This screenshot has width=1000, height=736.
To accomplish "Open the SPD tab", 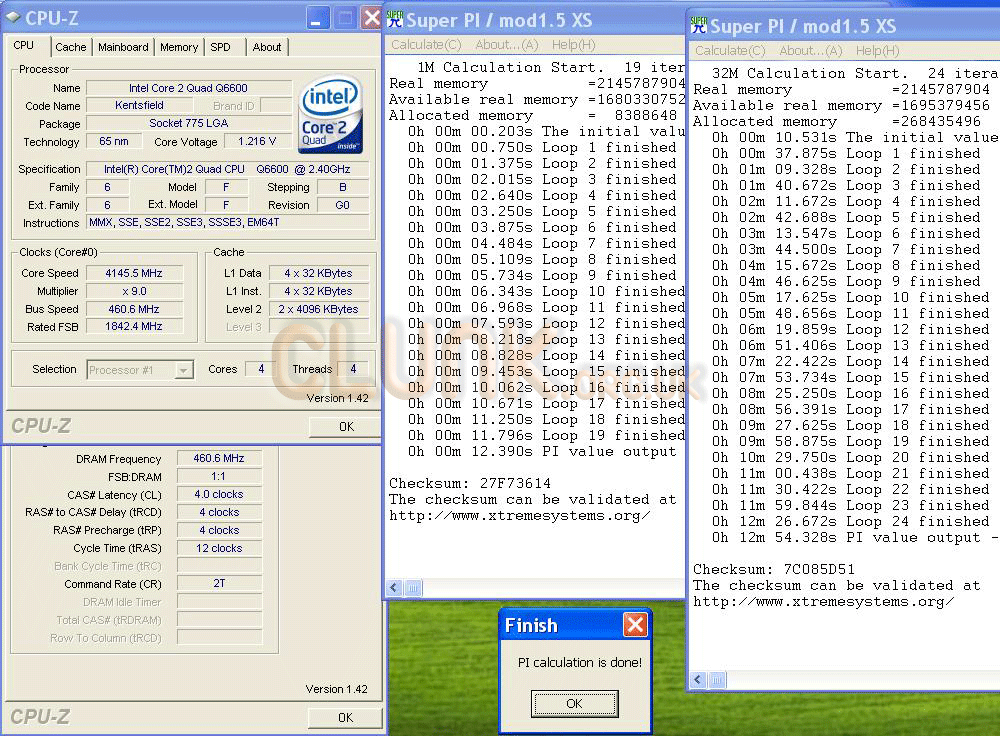I will (220, 47).
